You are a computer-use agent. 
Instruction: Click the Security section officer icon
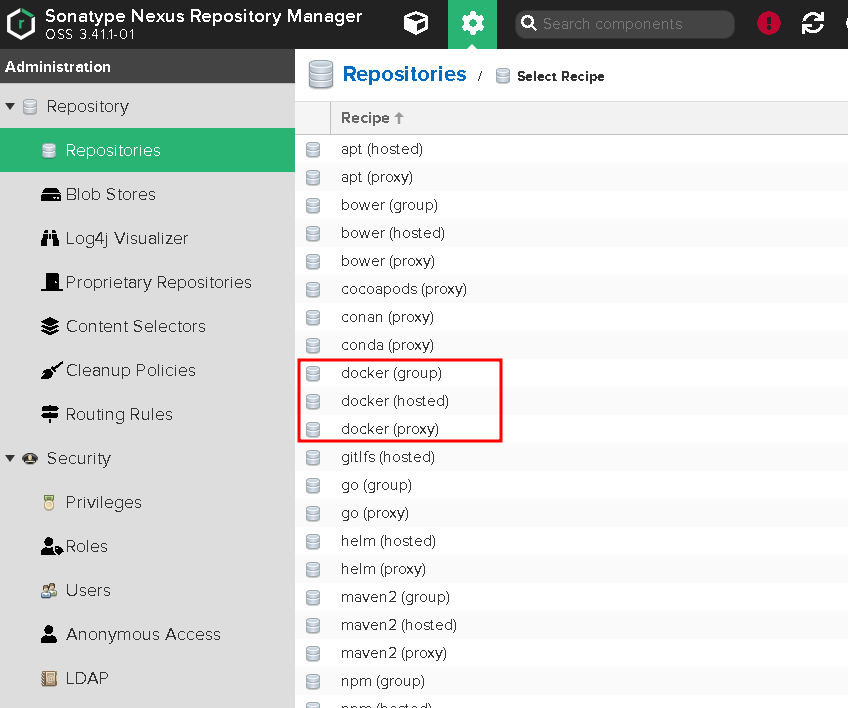point(30,459)
